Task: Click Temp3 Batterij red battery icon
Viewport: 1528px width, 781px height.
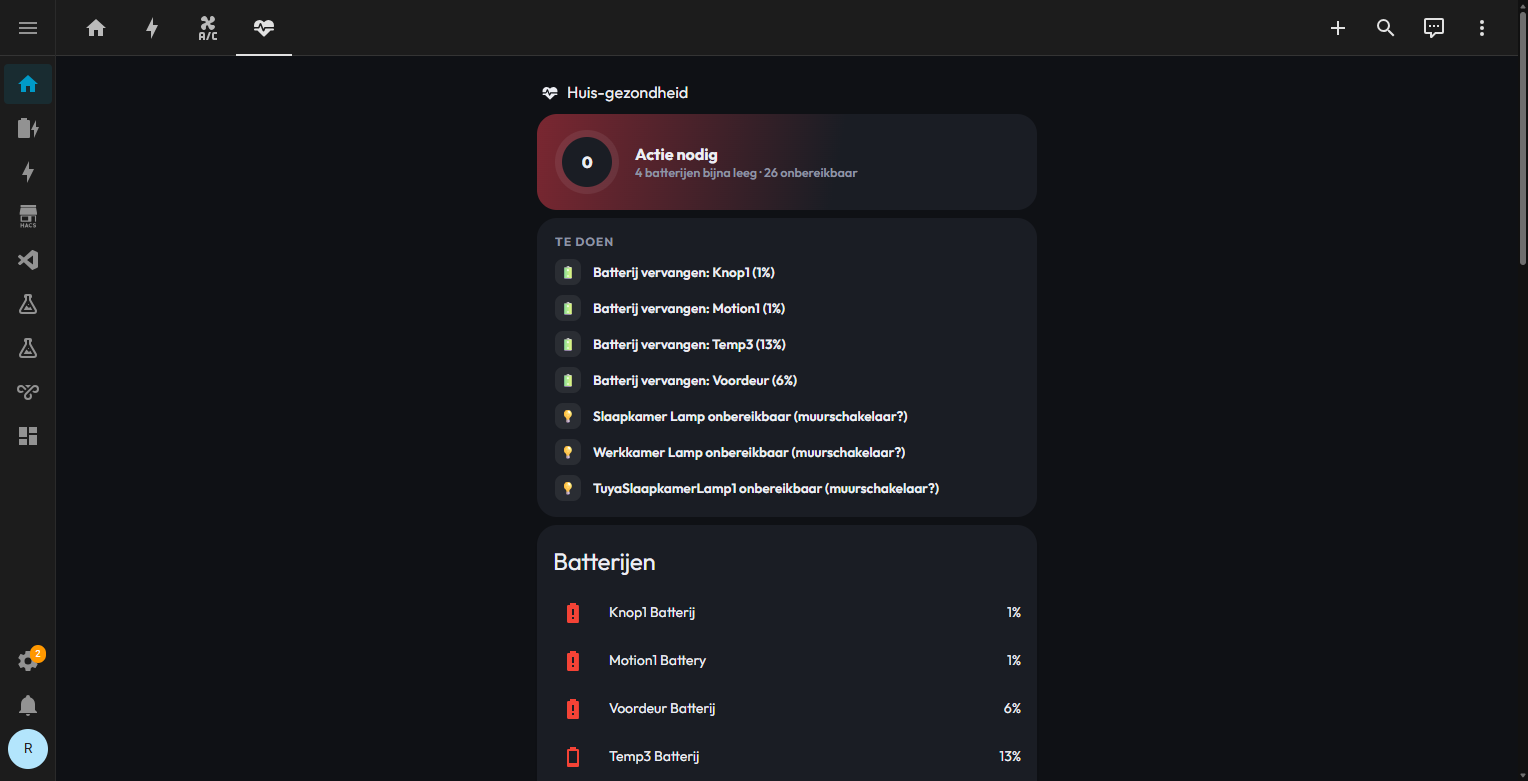Action: (x=573, y=757)
